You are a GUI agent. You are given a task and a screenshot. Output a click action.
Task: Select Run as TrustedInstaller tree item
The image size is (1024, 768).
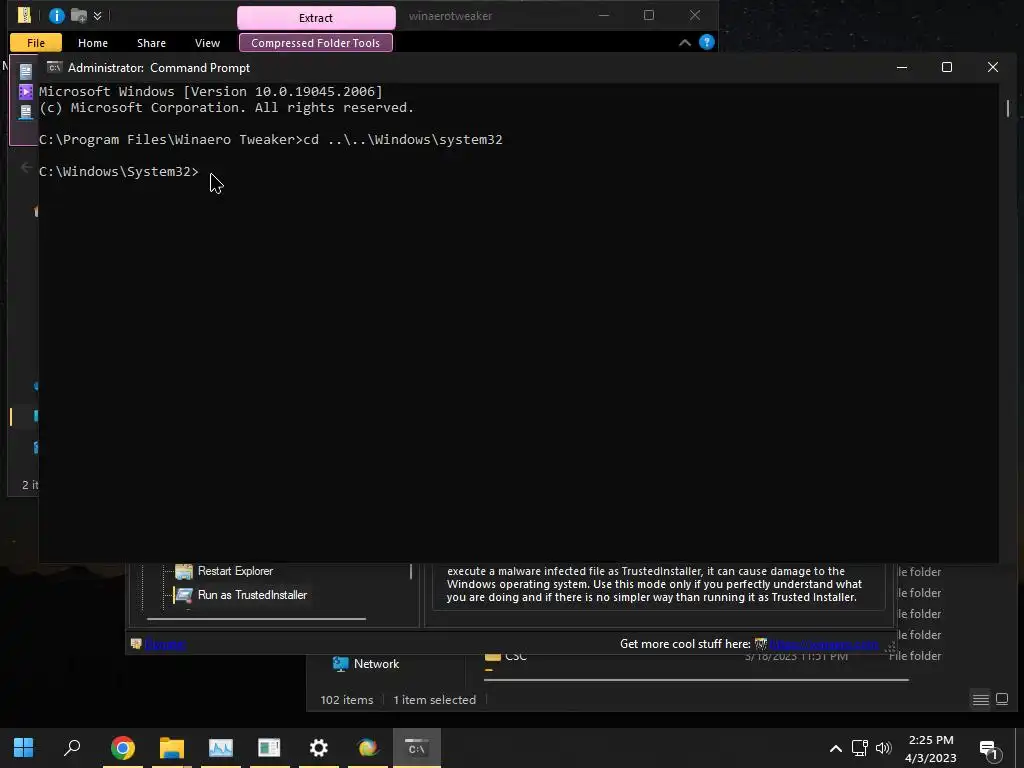click(x=252, y=595)
